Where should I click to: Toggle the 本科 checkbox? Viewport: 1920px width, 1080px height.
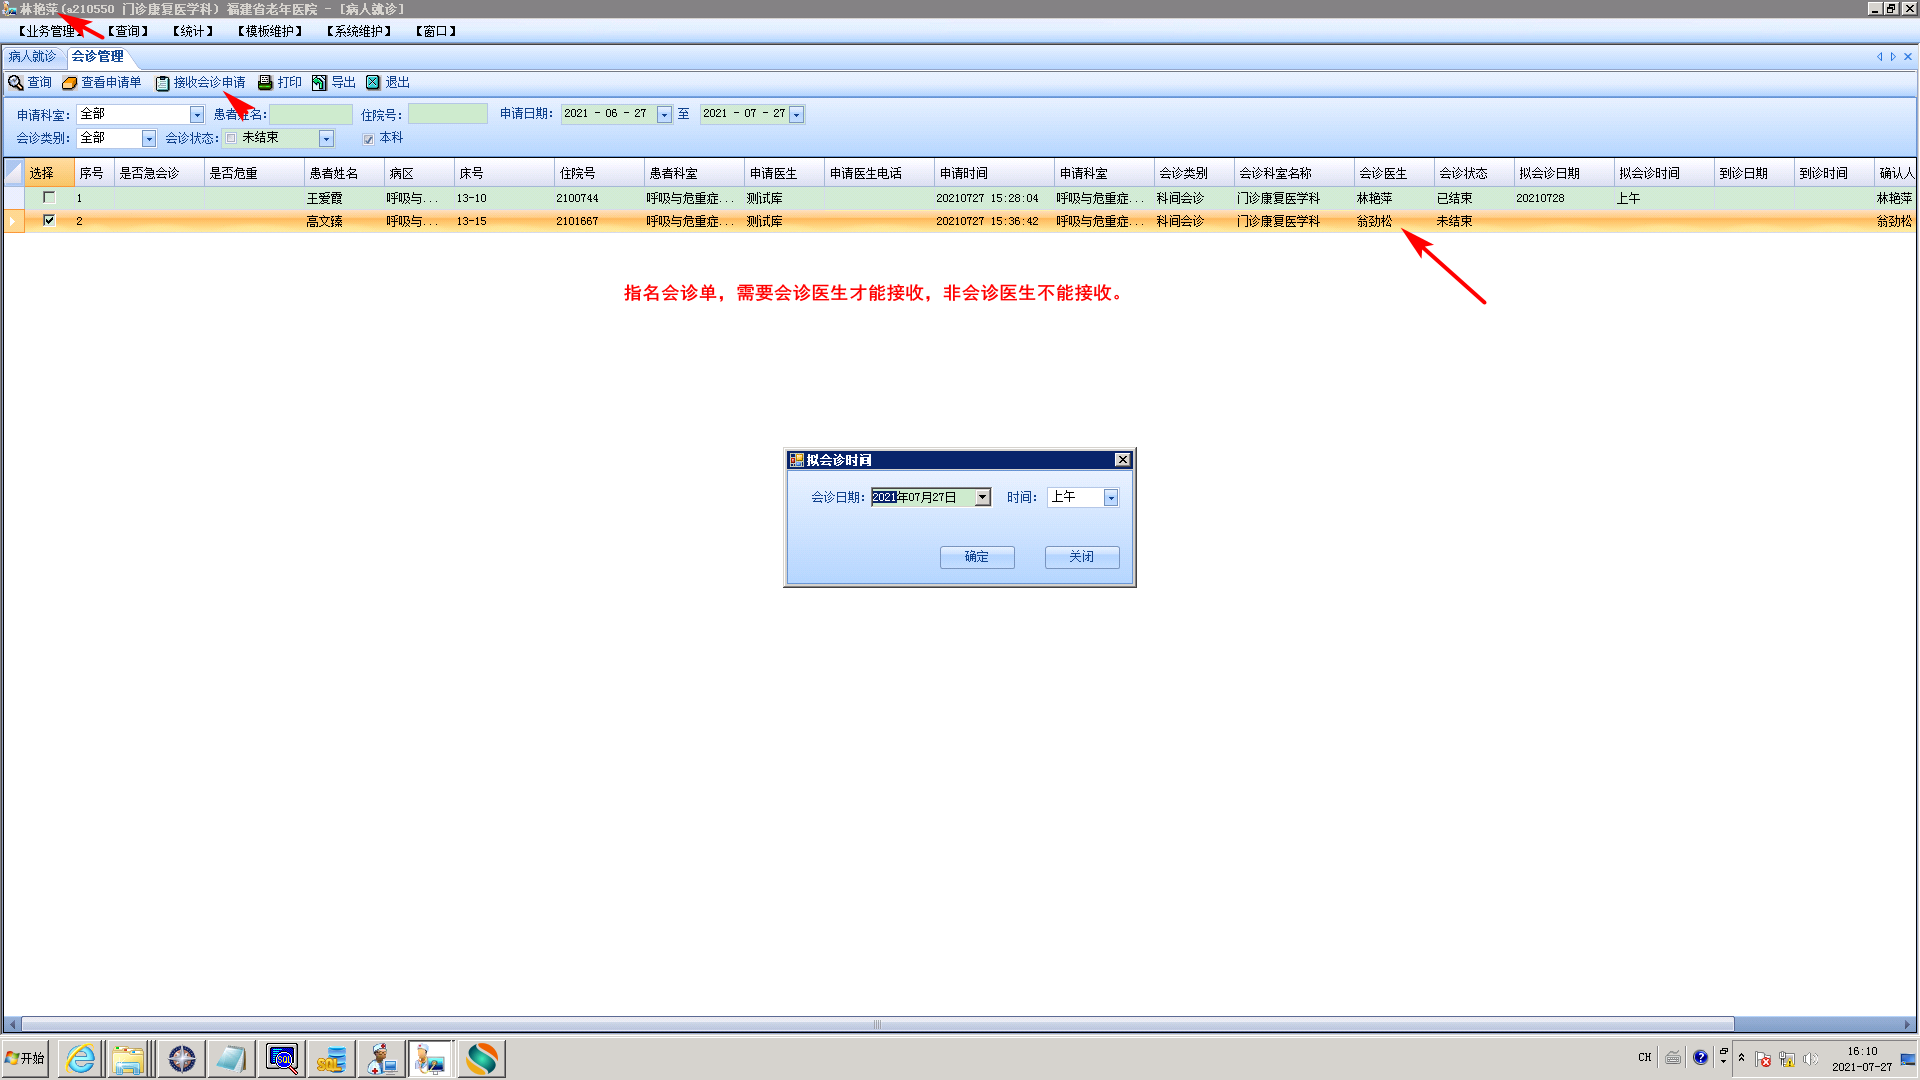click(368, 139)
